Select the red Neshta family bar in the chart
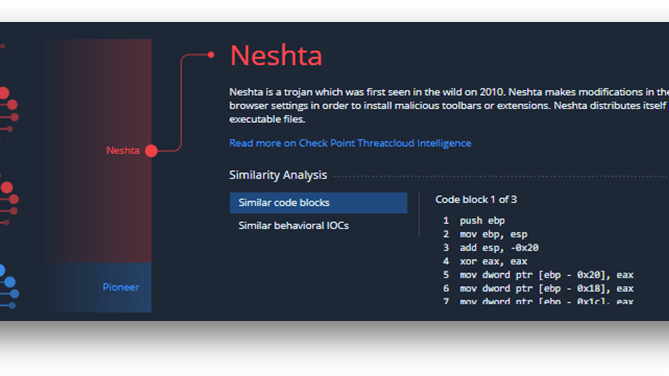The height and width of the screenshot is (376, 669). [x=98, y=151]
